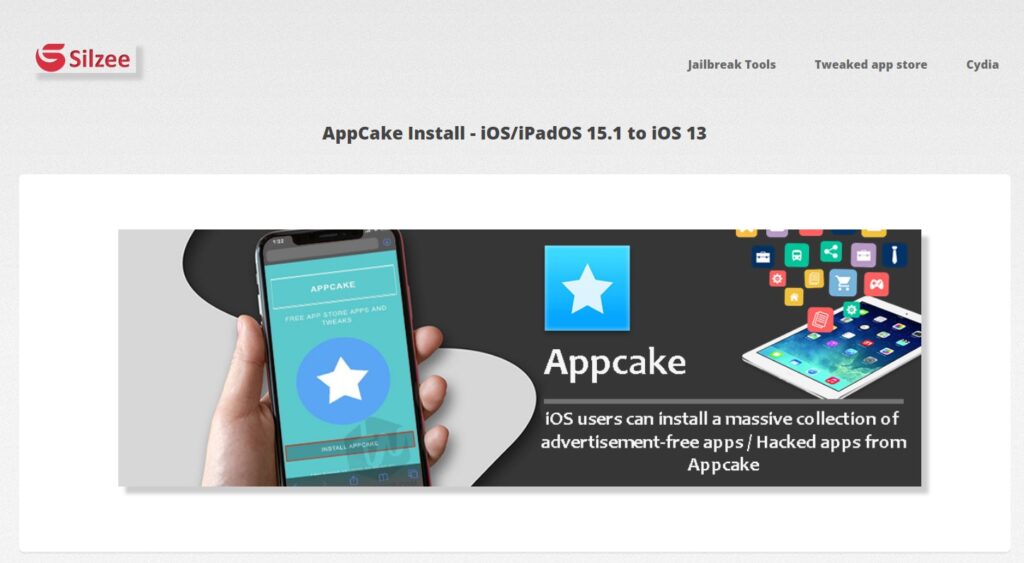Click the yellow house app icon
The height and width of the screenshot is (563, 1024).
coord(793,297)
